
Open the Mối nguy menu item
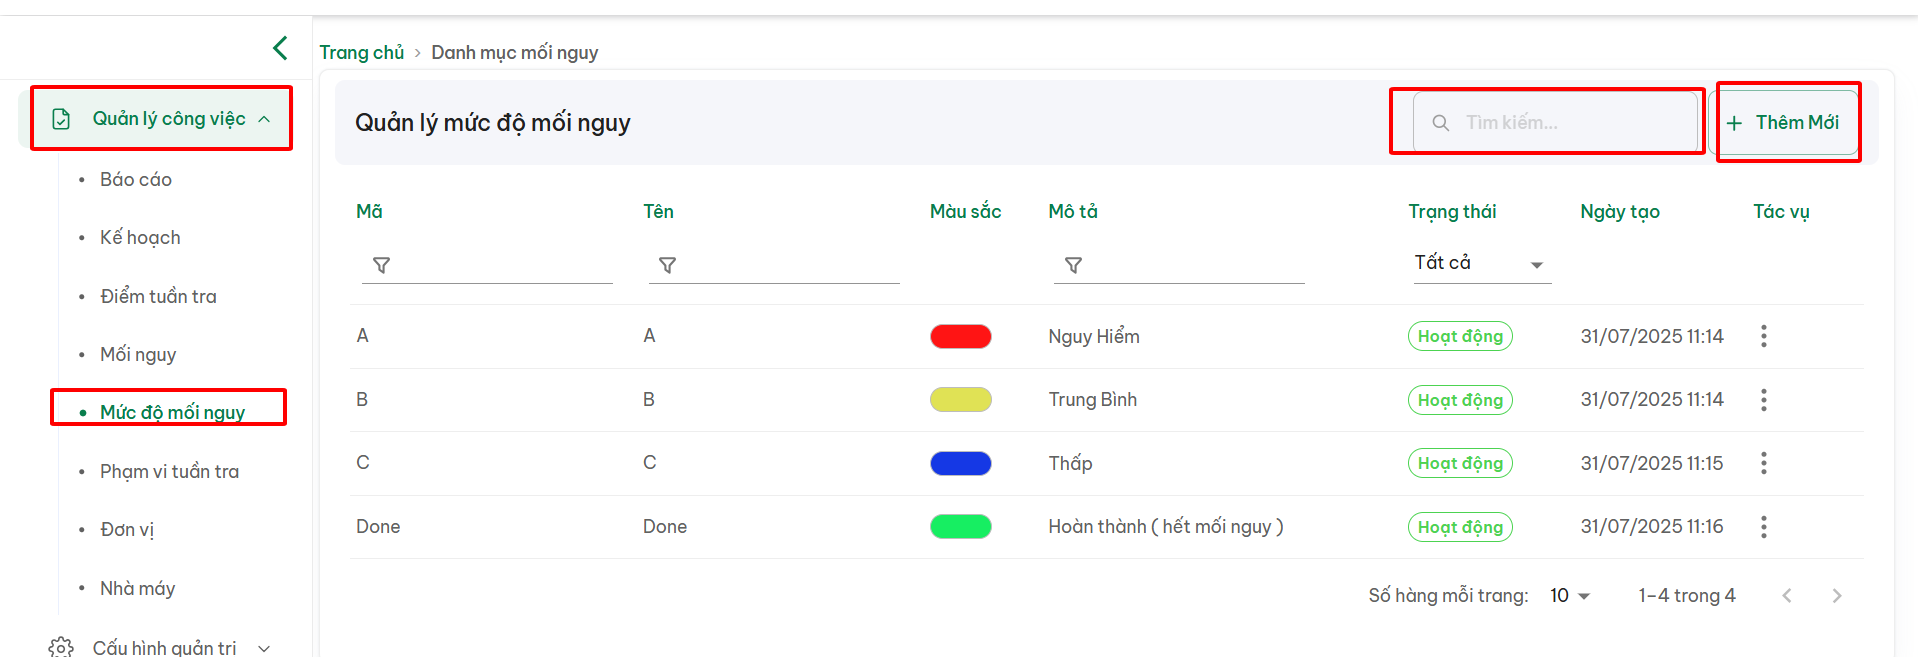tap(138, 354)
